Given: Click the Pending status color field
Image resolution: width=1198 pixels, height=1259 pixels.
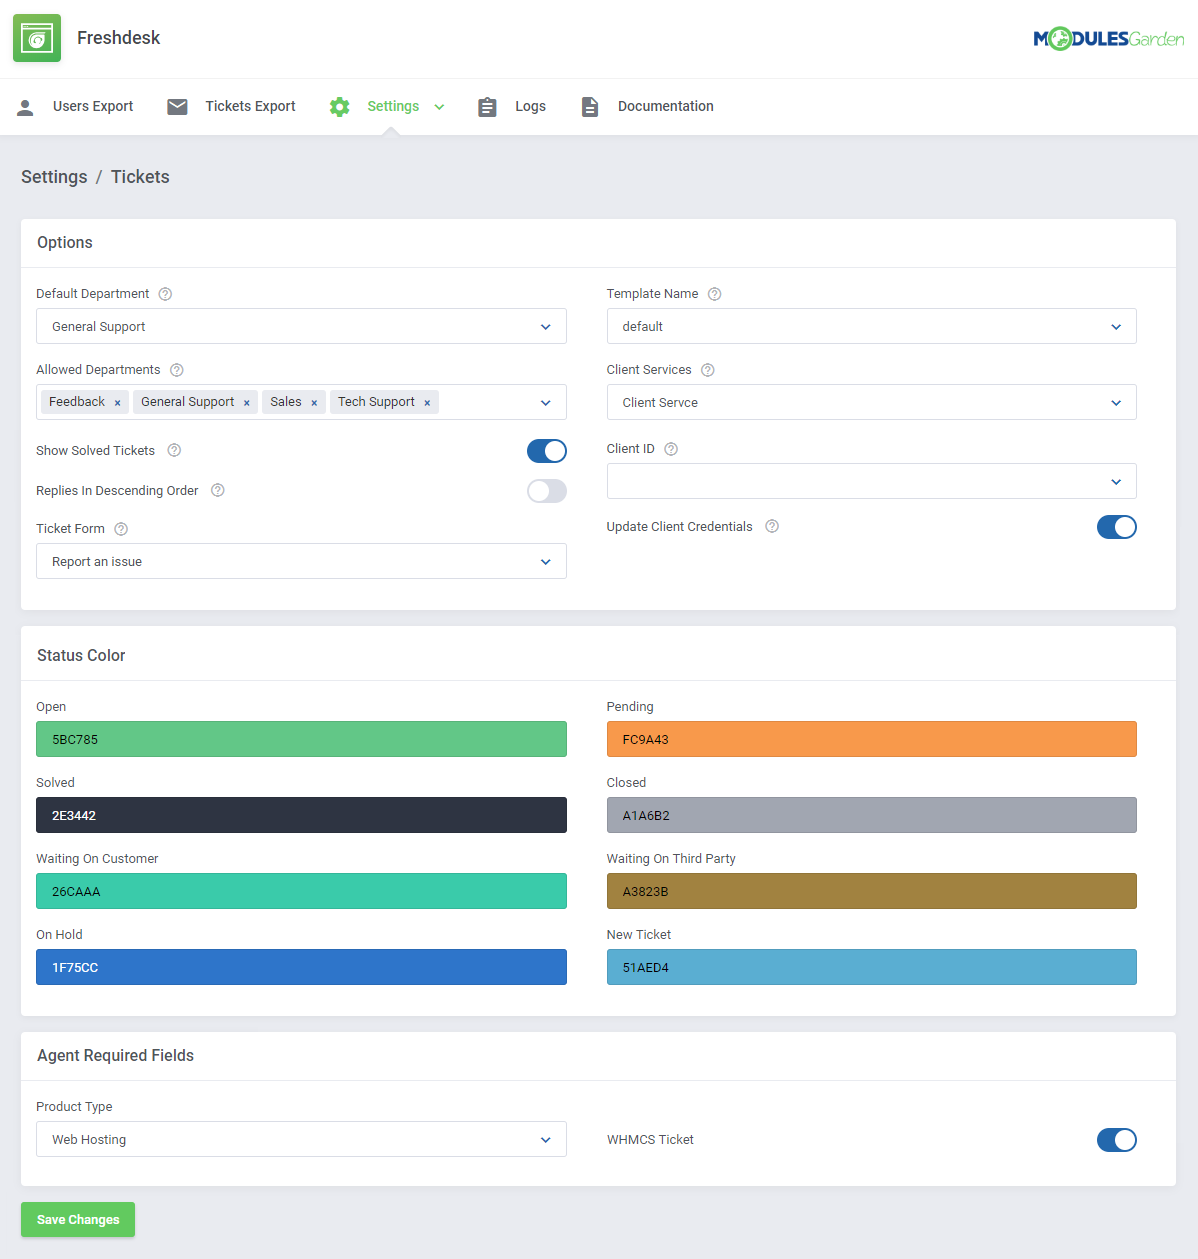Looking at the screenshot, I should tap(871, 739).
